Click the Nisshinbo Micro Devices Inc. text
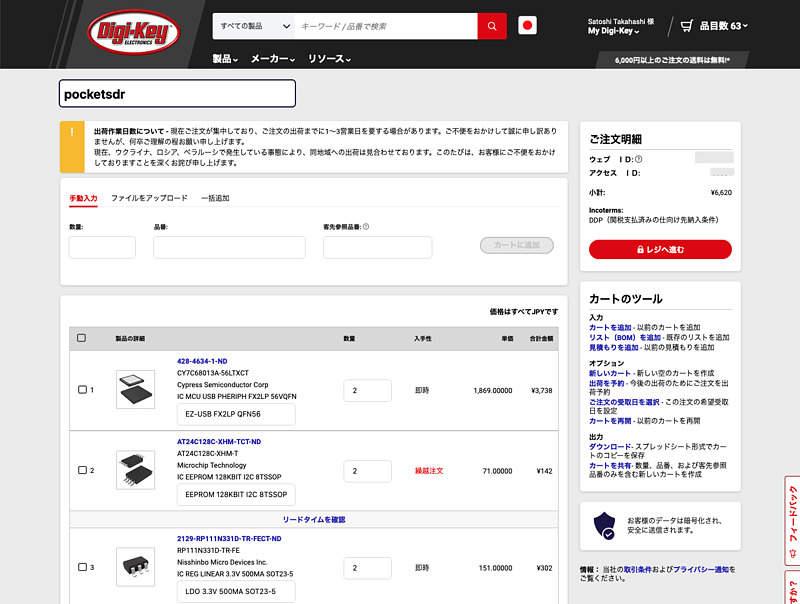800x604 pixels. click(x=222, y=562)
